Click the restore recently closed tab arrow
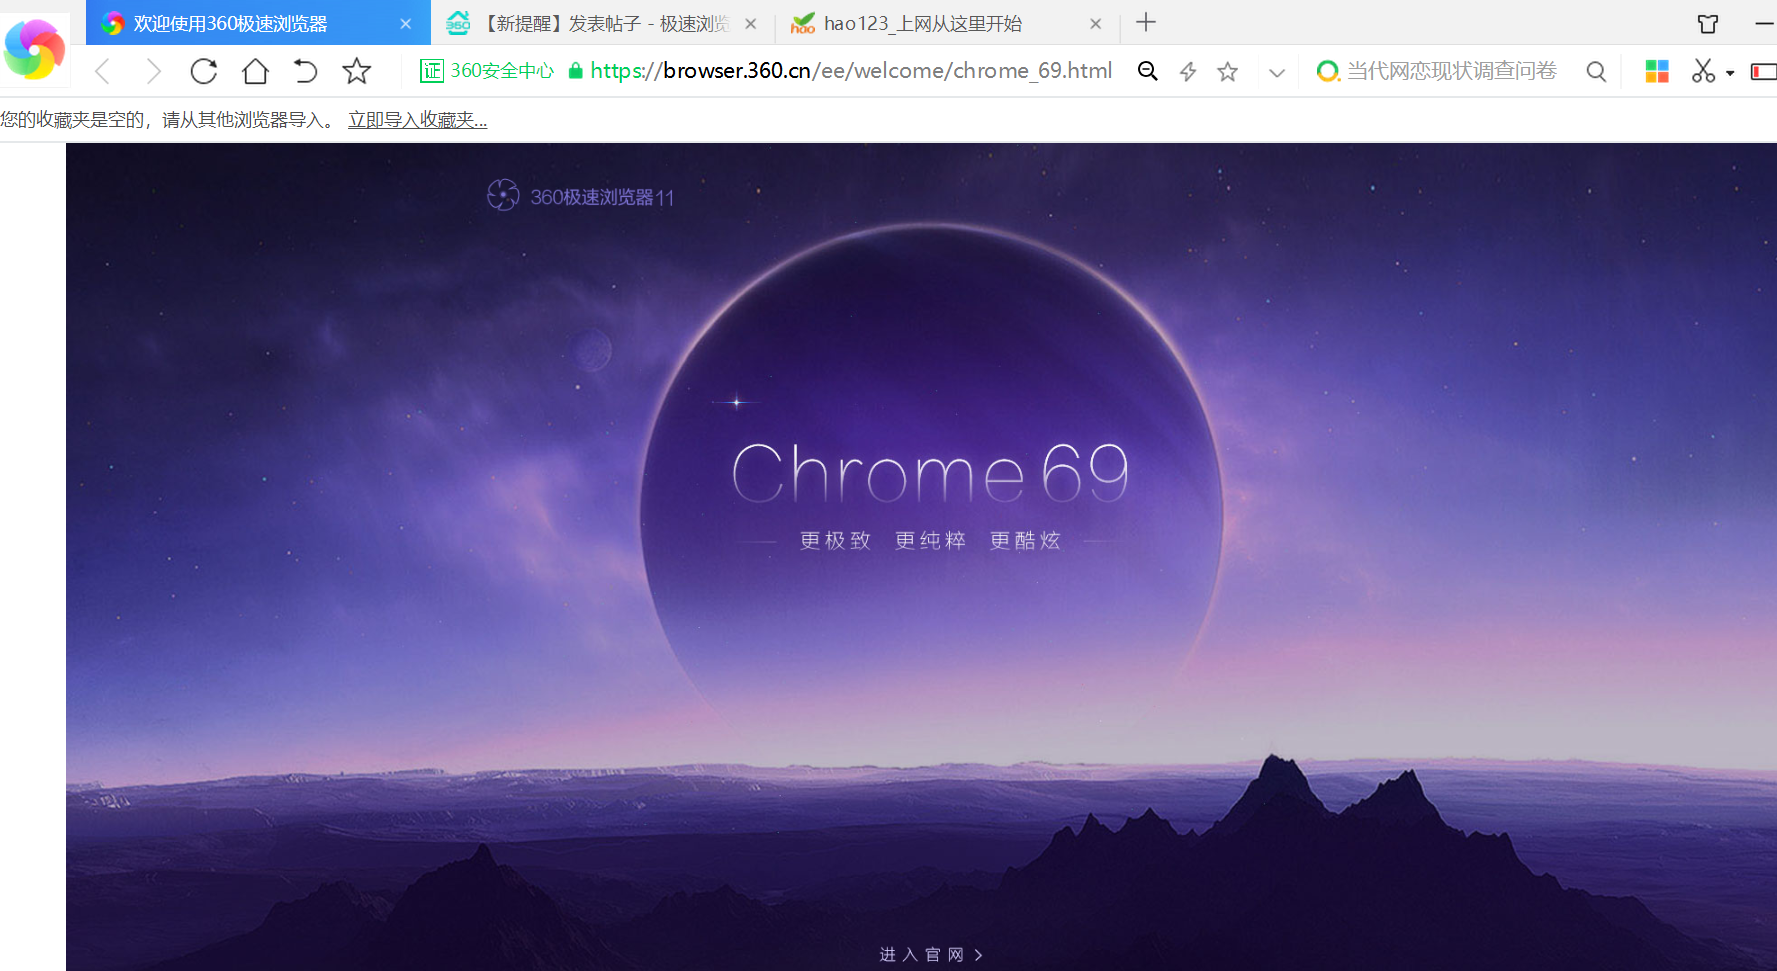The image size is (1777, 971). [x=305, y=71]
